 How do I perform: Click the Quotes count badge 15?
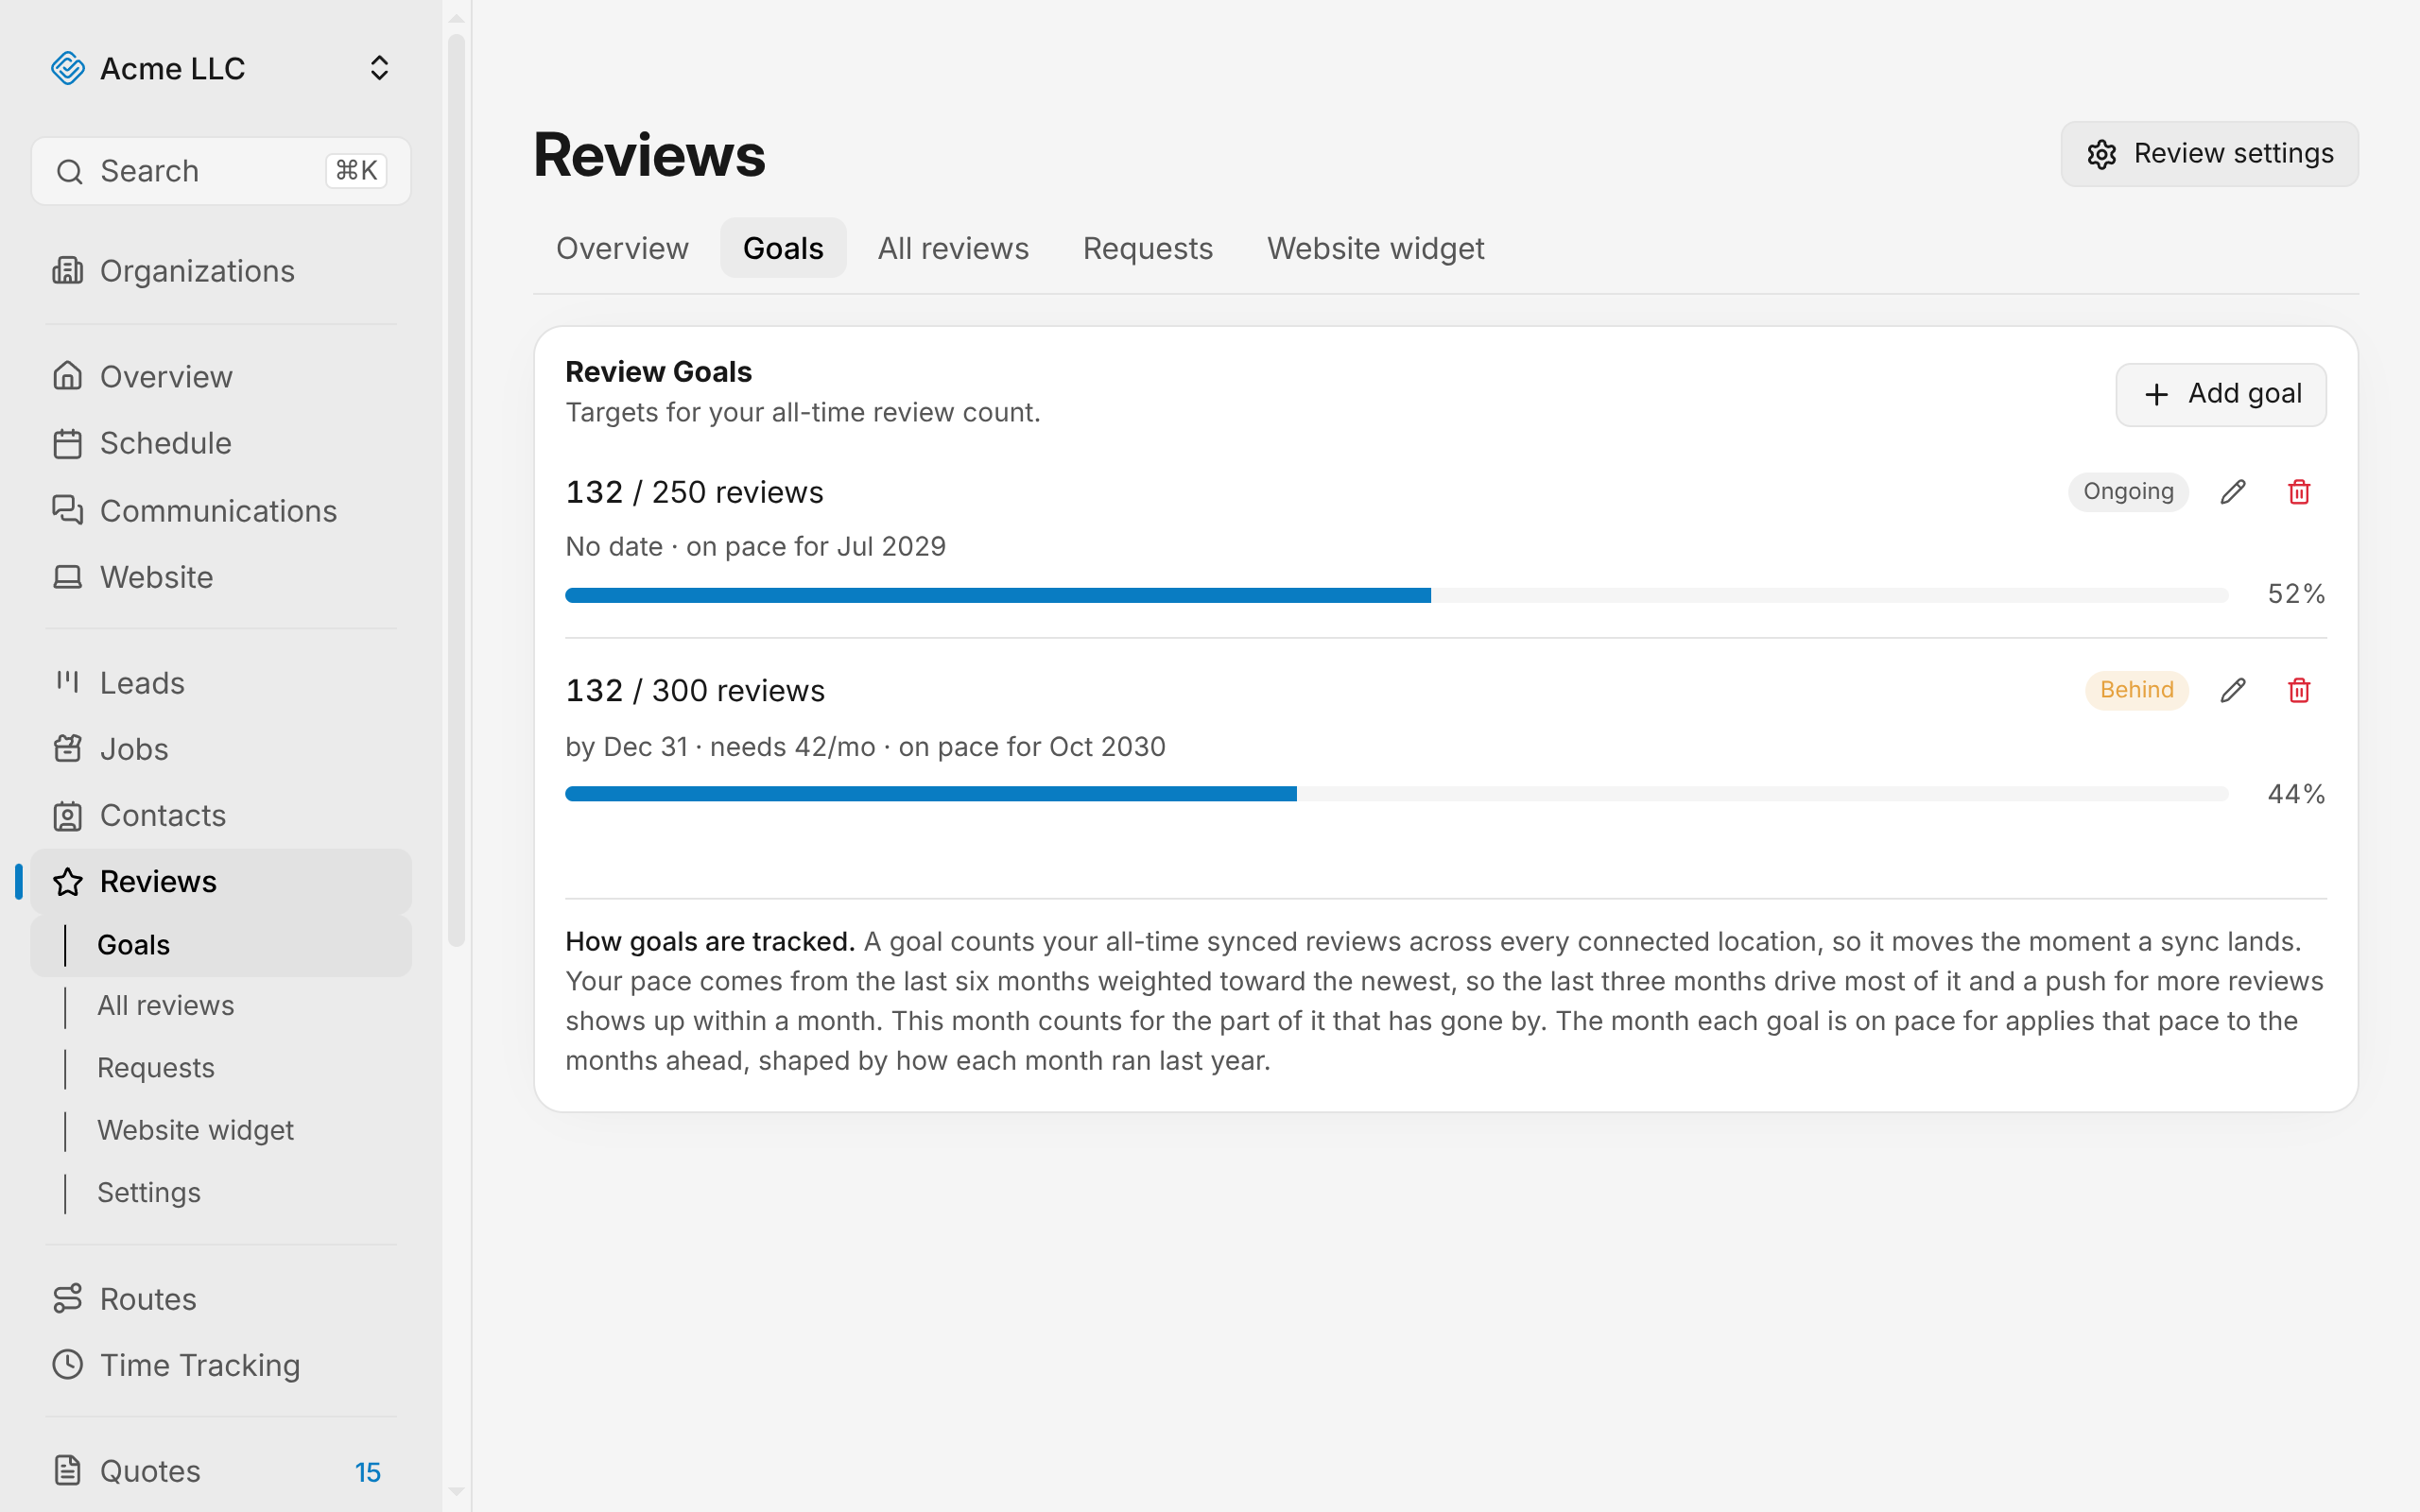(368, 1472)
